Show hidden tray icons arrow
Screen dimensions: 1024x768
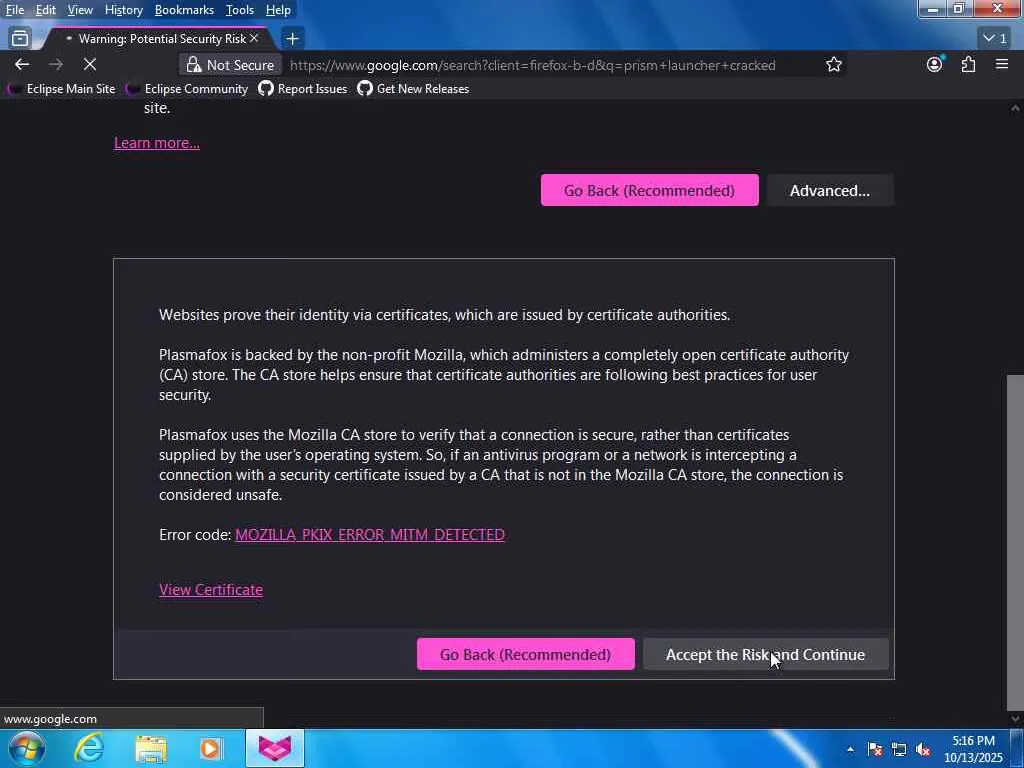[x=850, y=749]
